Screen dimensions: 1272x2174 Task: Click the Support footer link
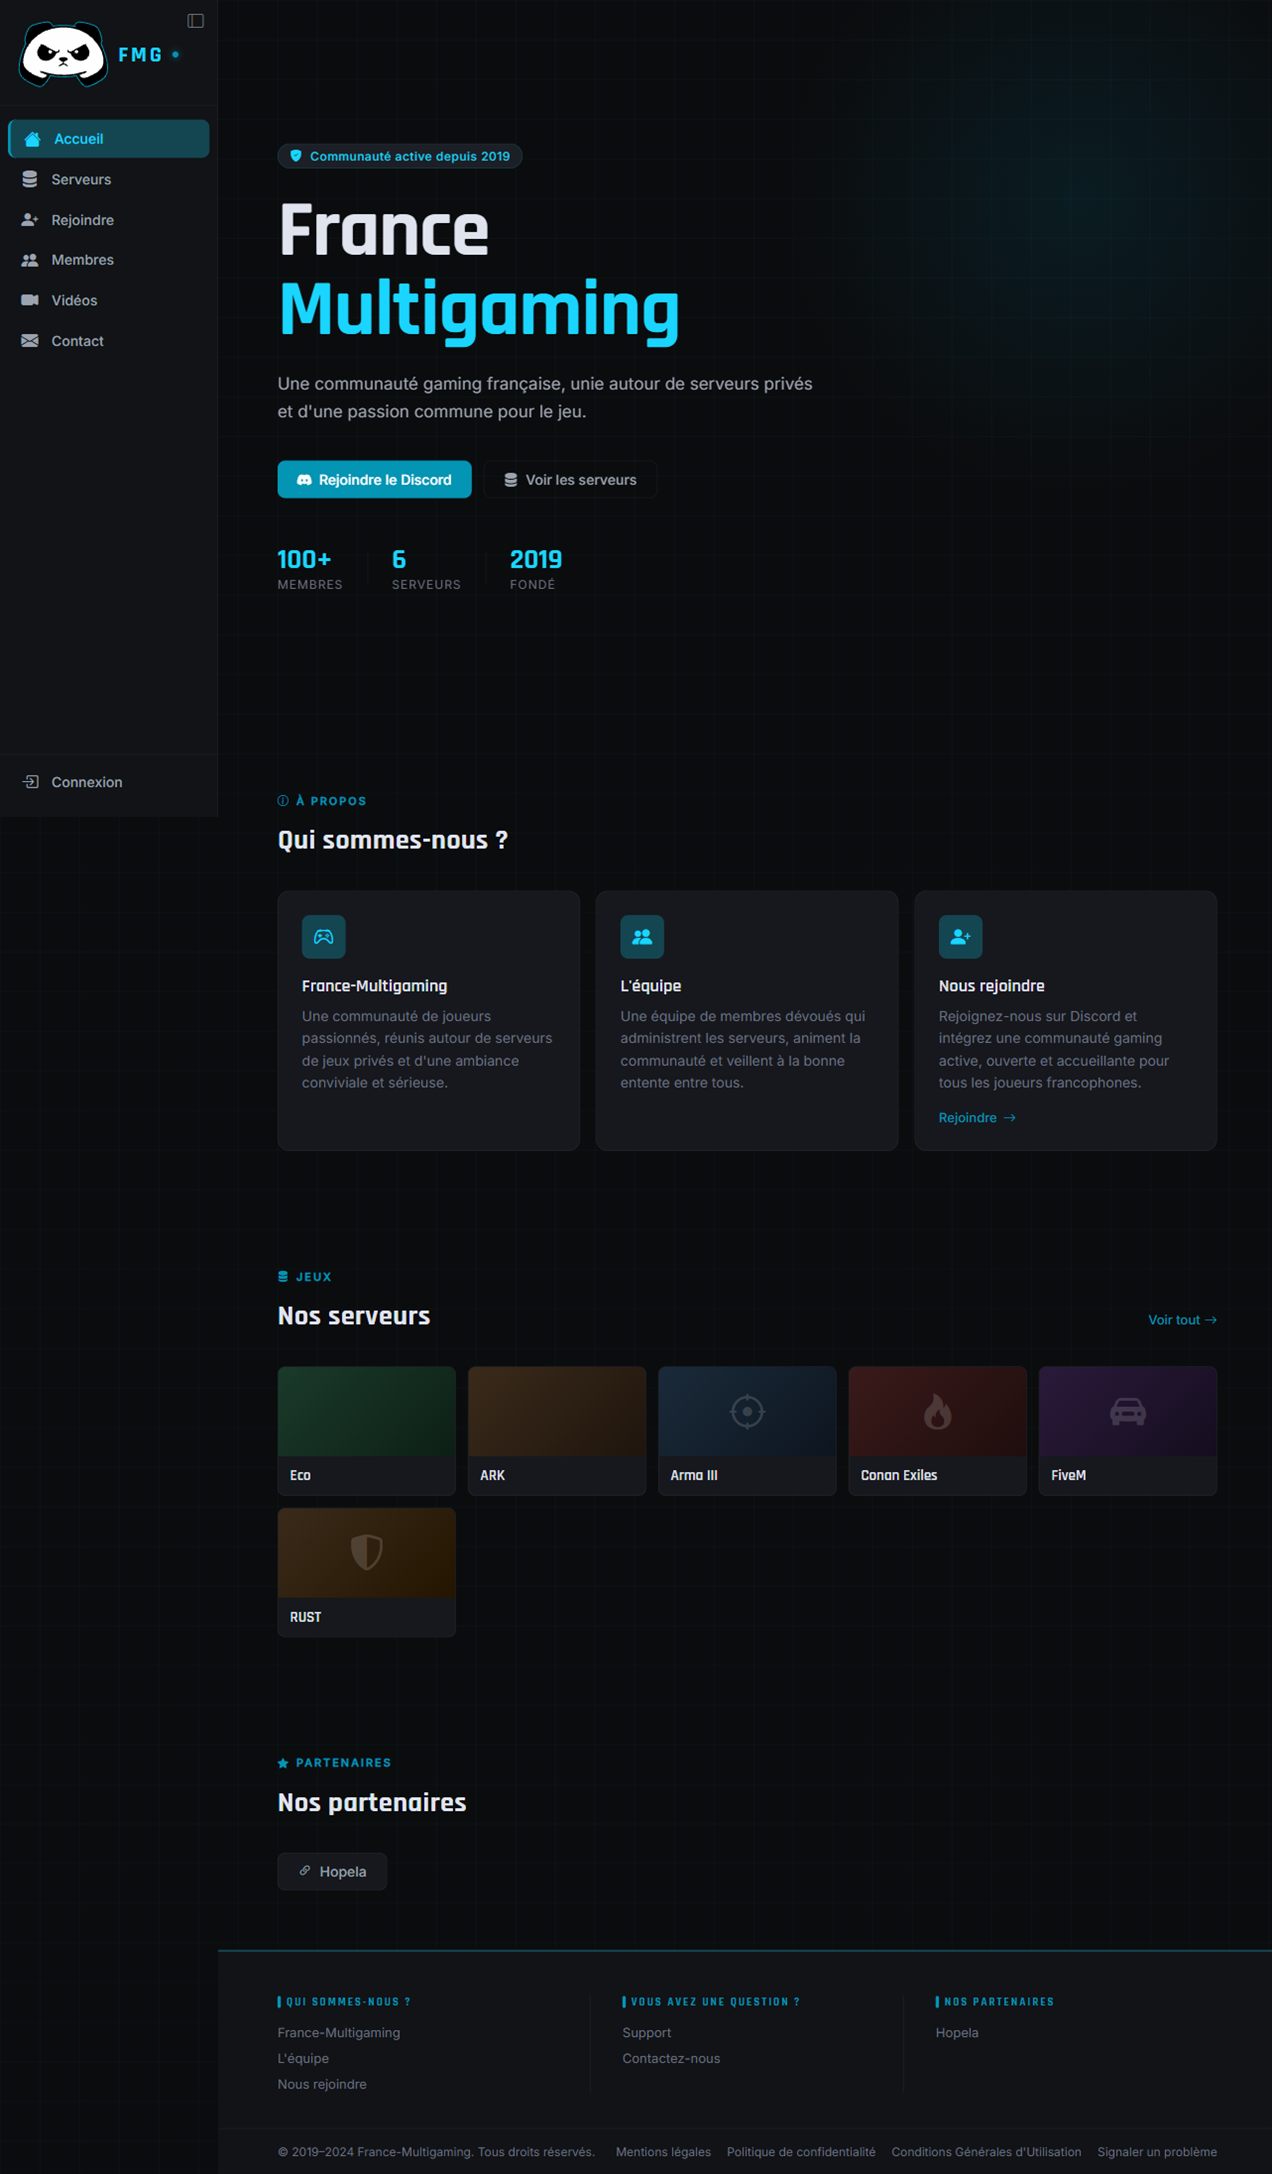coord(647,2033)
